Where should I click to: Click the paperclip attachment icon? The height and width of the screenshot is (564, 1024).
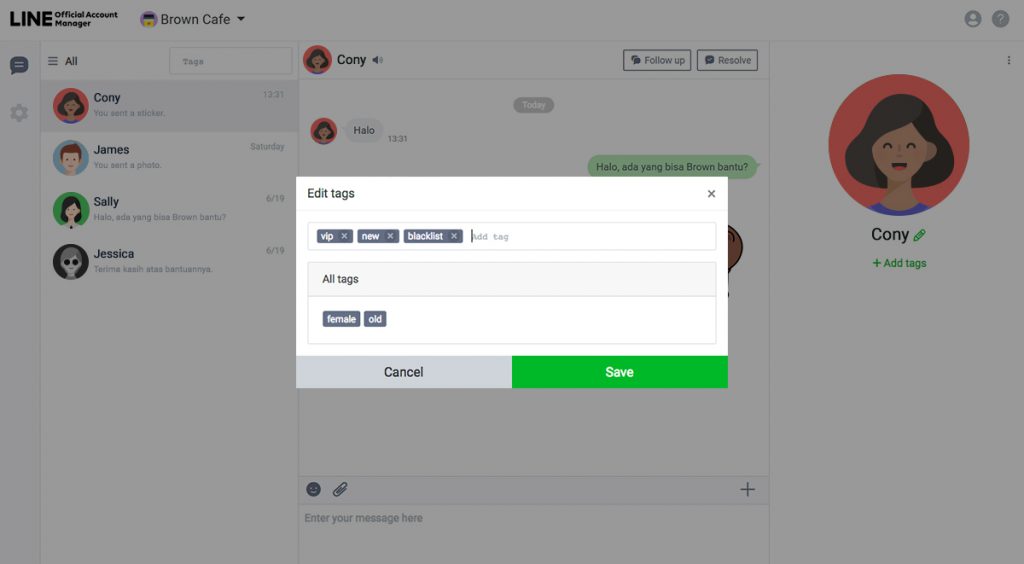point(340,489)
